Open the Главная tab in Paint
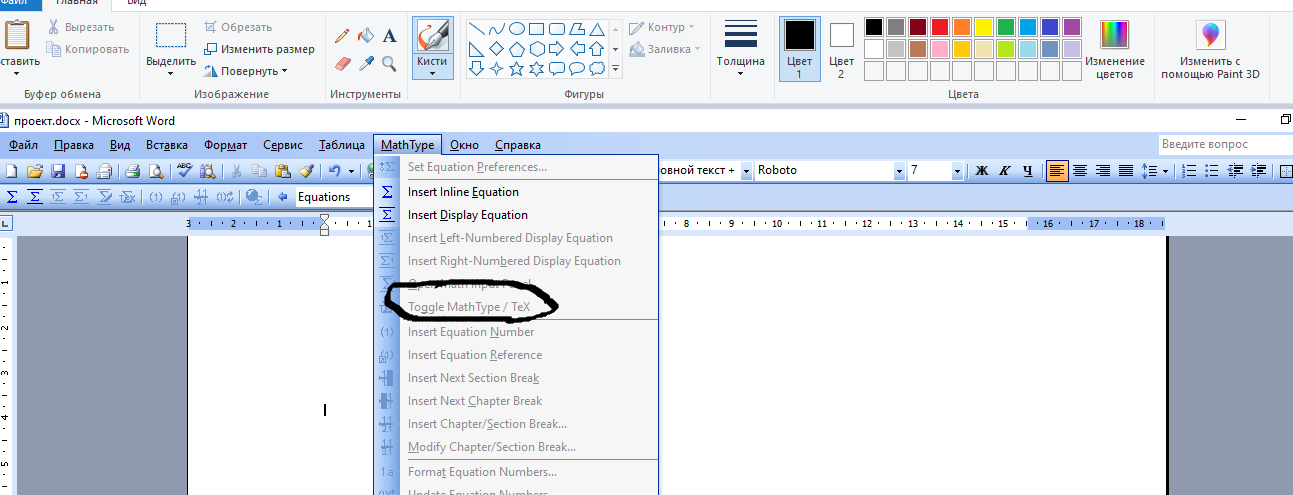This screenshot has height=495, width=1293. pyautogui.click(x=76, y=3)
